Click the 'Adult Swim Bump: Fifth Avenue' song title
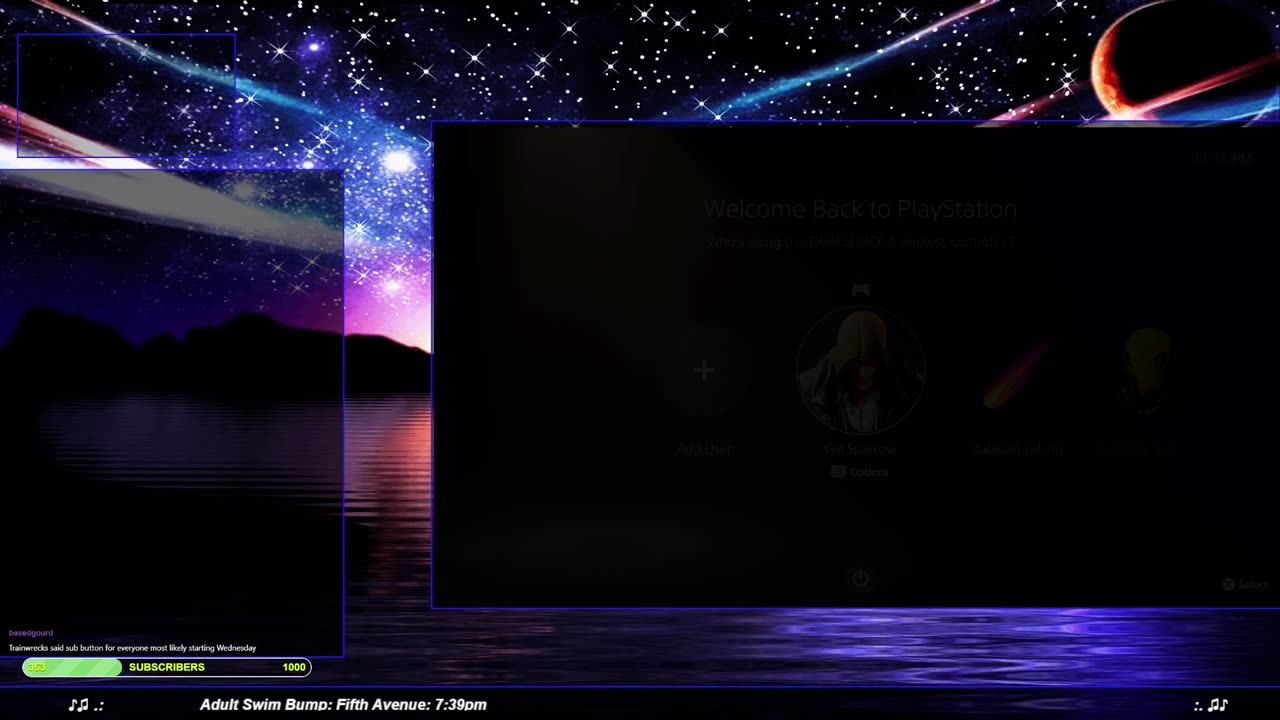1280x720 pixels. point(343,705)
